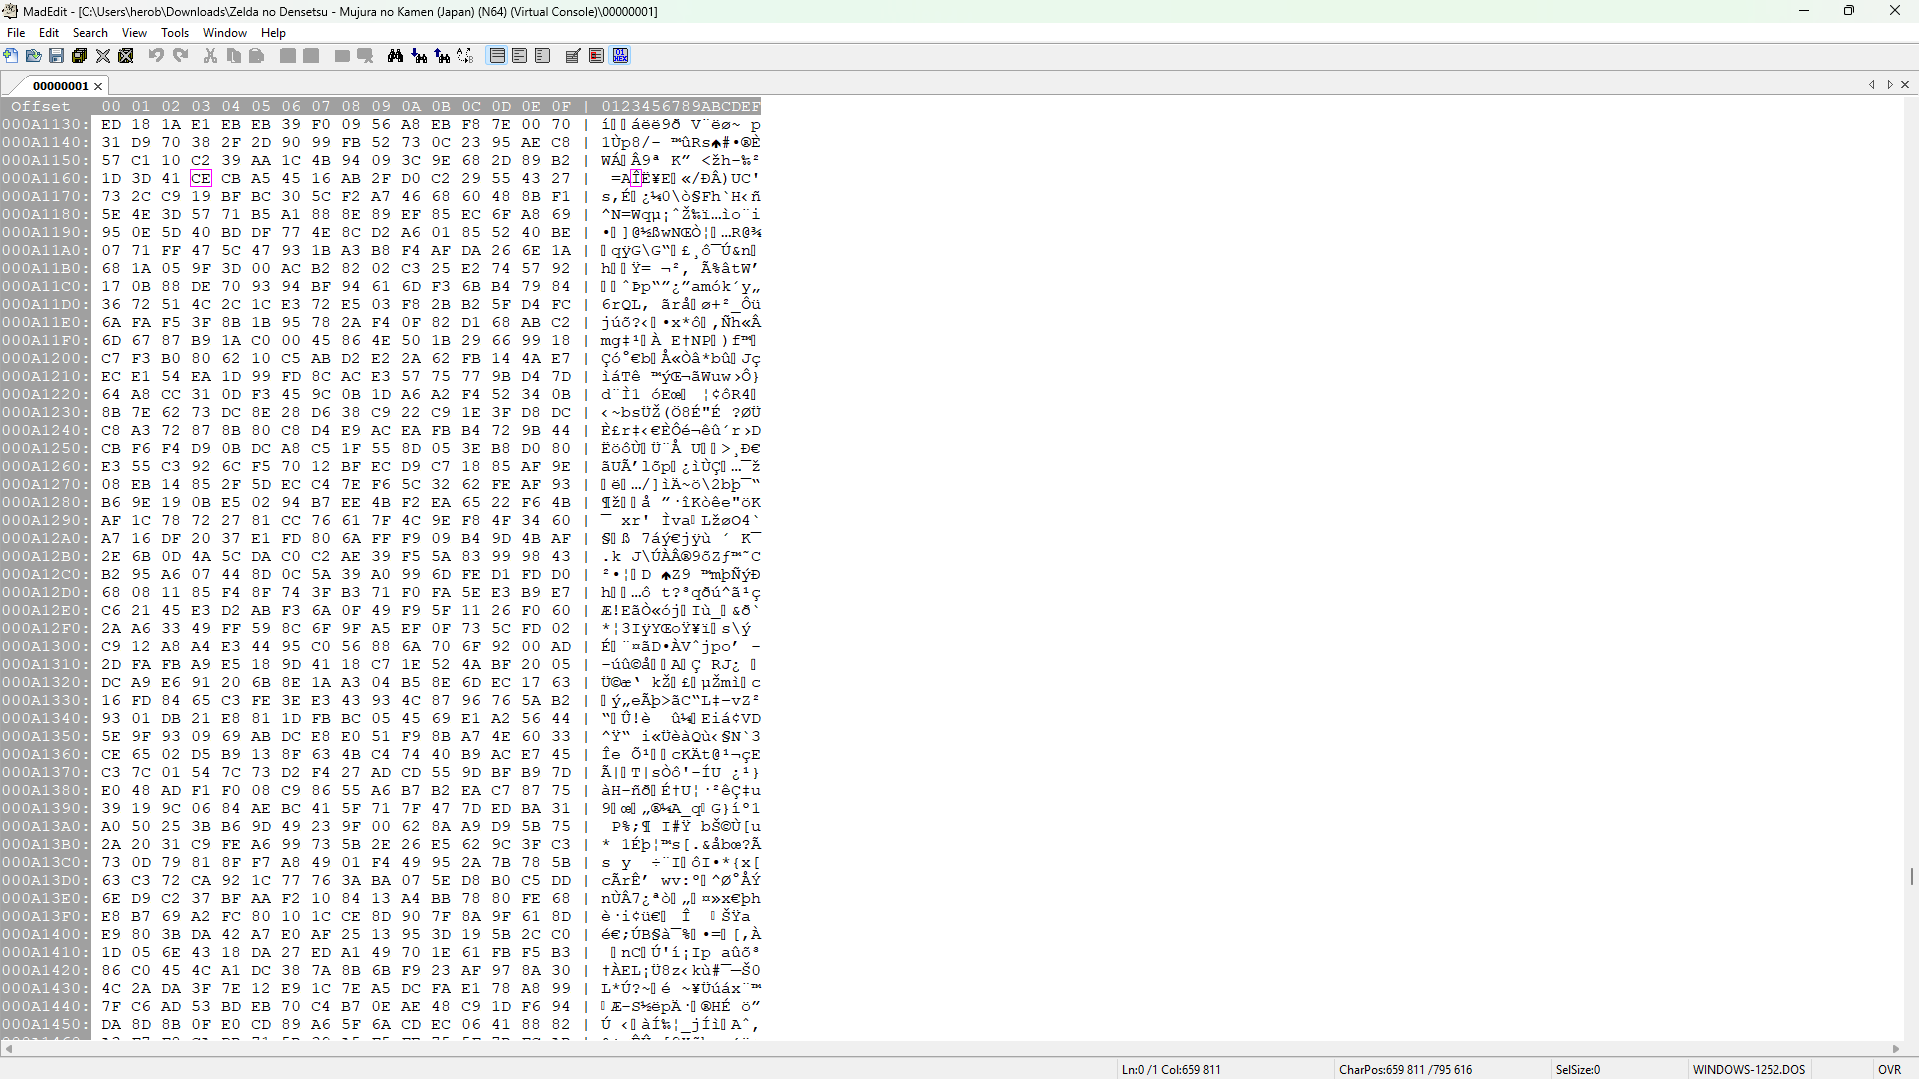Create a new file with toolbar icon
1919x1079 pixels.
tap(11, 56)
